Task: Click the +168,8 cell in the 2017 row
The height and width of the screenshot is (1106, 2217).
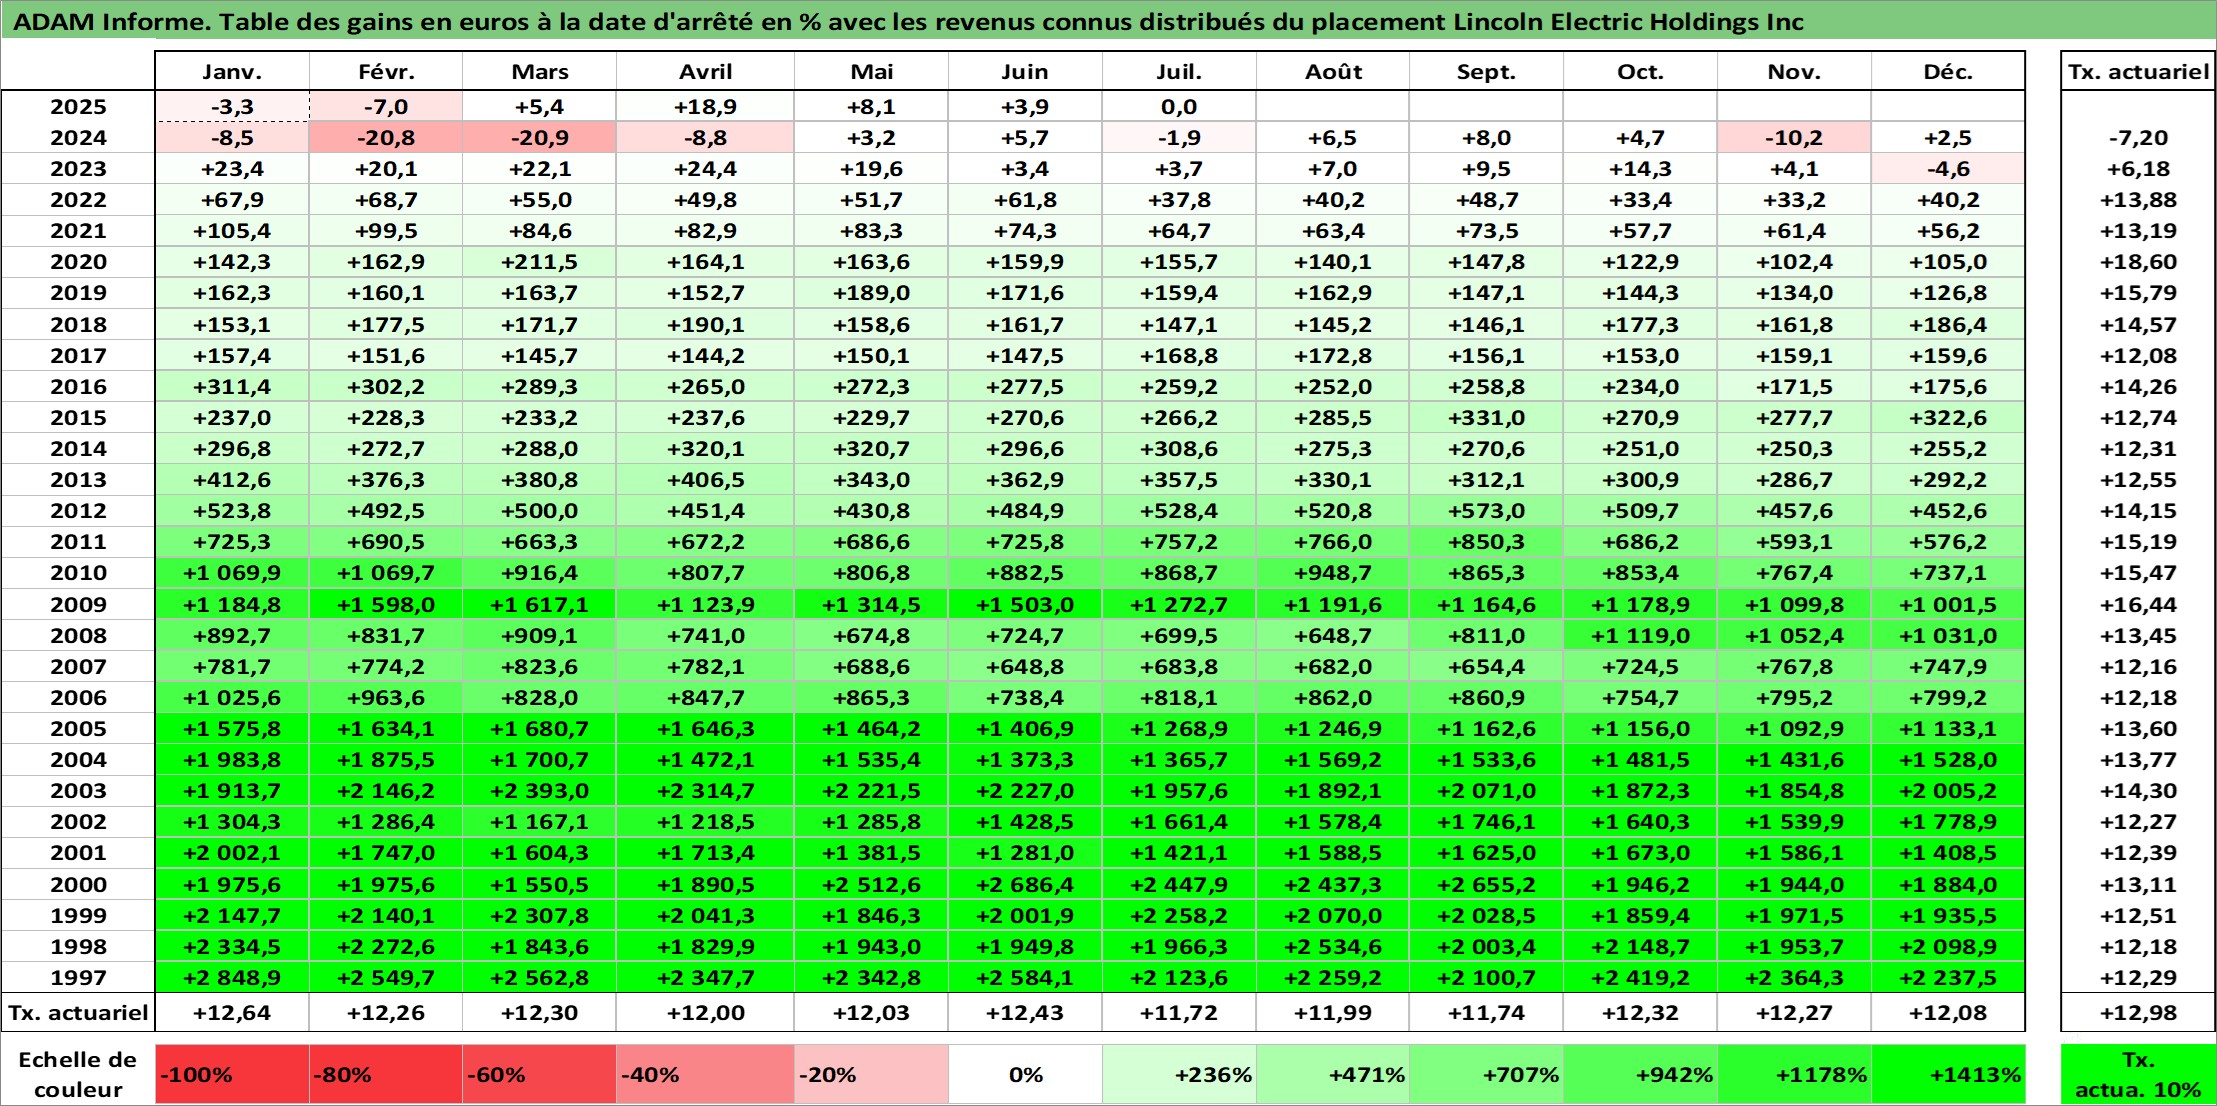Action: [x=1179, y=356]
